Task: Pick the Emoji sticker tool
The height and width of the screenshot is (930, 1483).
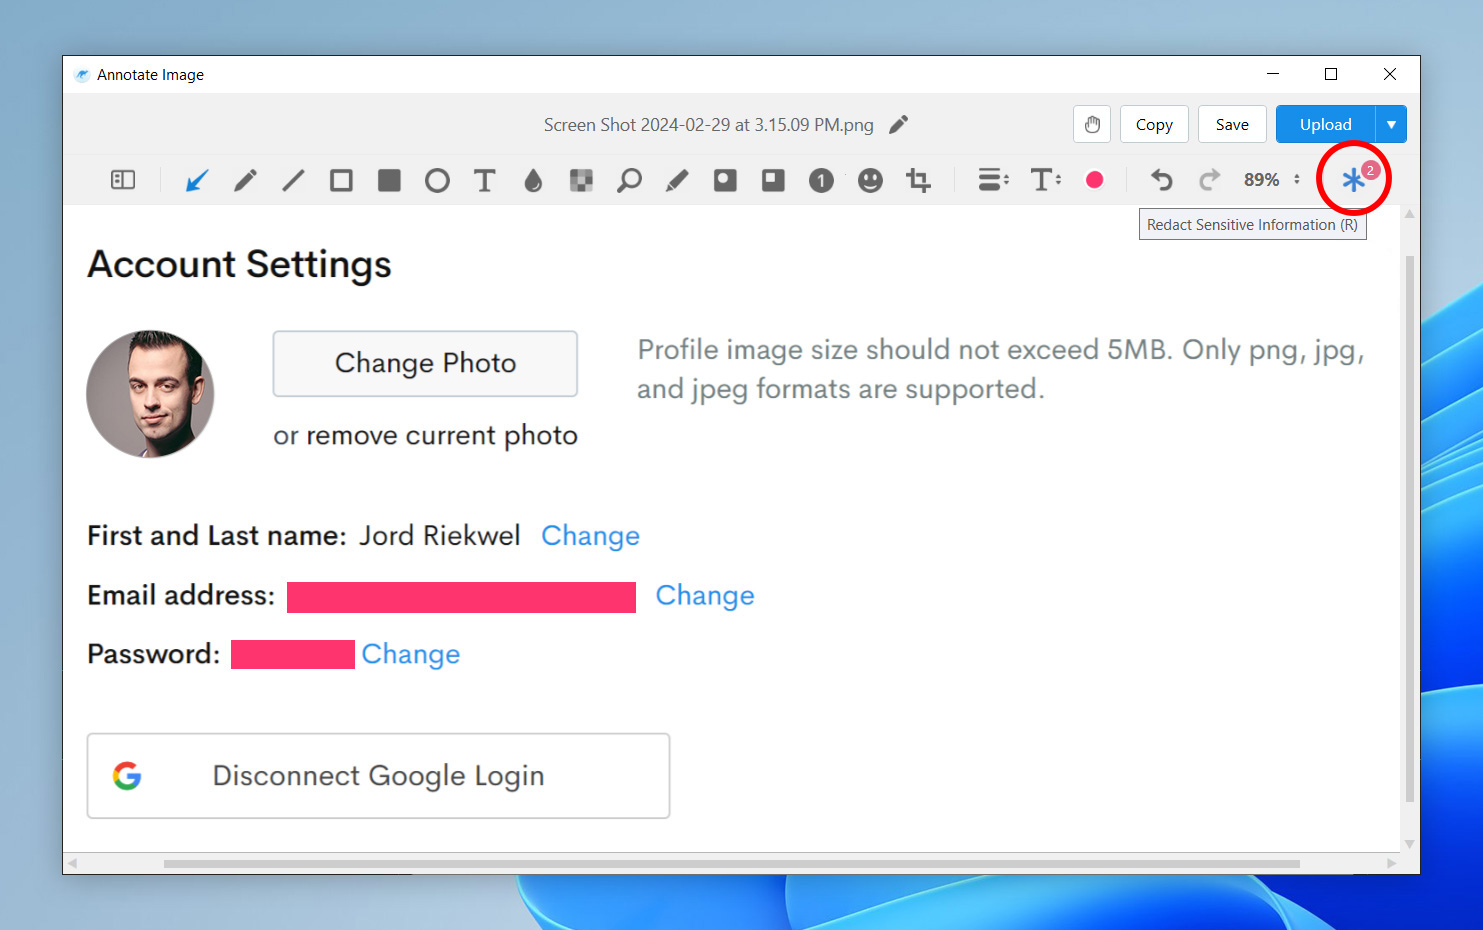Action: tap(869, 180)
